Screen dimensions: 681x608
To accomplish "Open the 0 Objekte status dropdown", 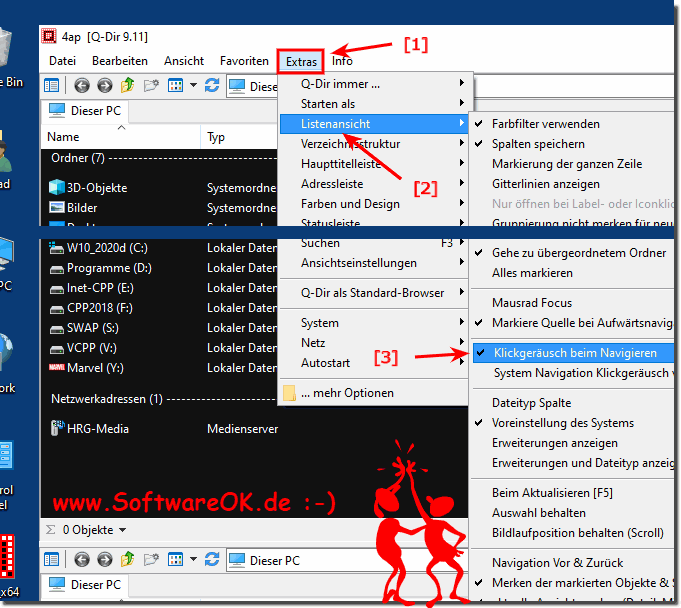I will point(122,530).
